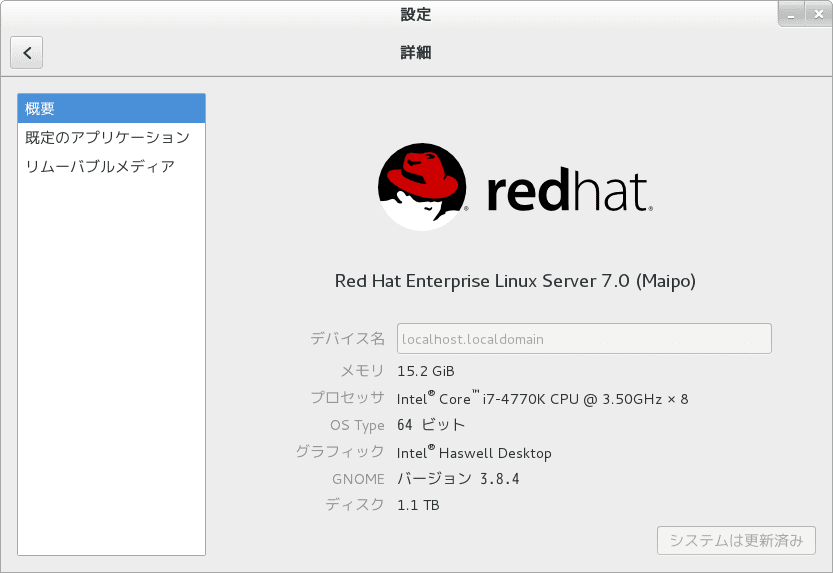Click the システムは更新済み button
The width and height of the screenshot is (833, 573).
tap(736, 541)
